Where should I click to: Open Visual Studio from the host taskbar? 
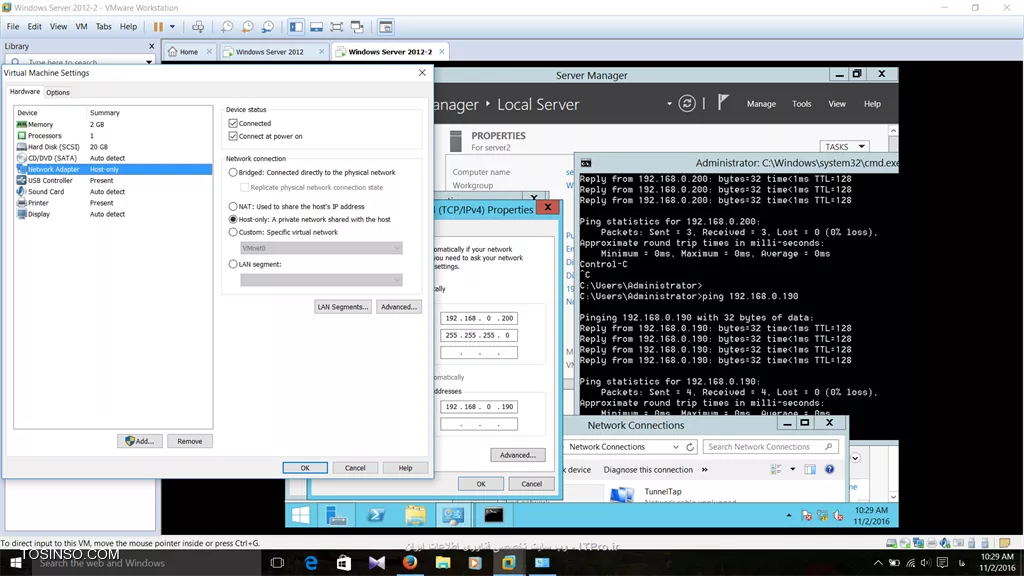377,562
